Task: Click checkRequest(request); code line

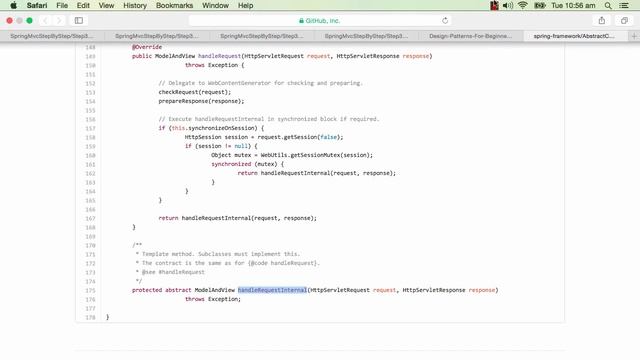Action: [x=195, y=92]
